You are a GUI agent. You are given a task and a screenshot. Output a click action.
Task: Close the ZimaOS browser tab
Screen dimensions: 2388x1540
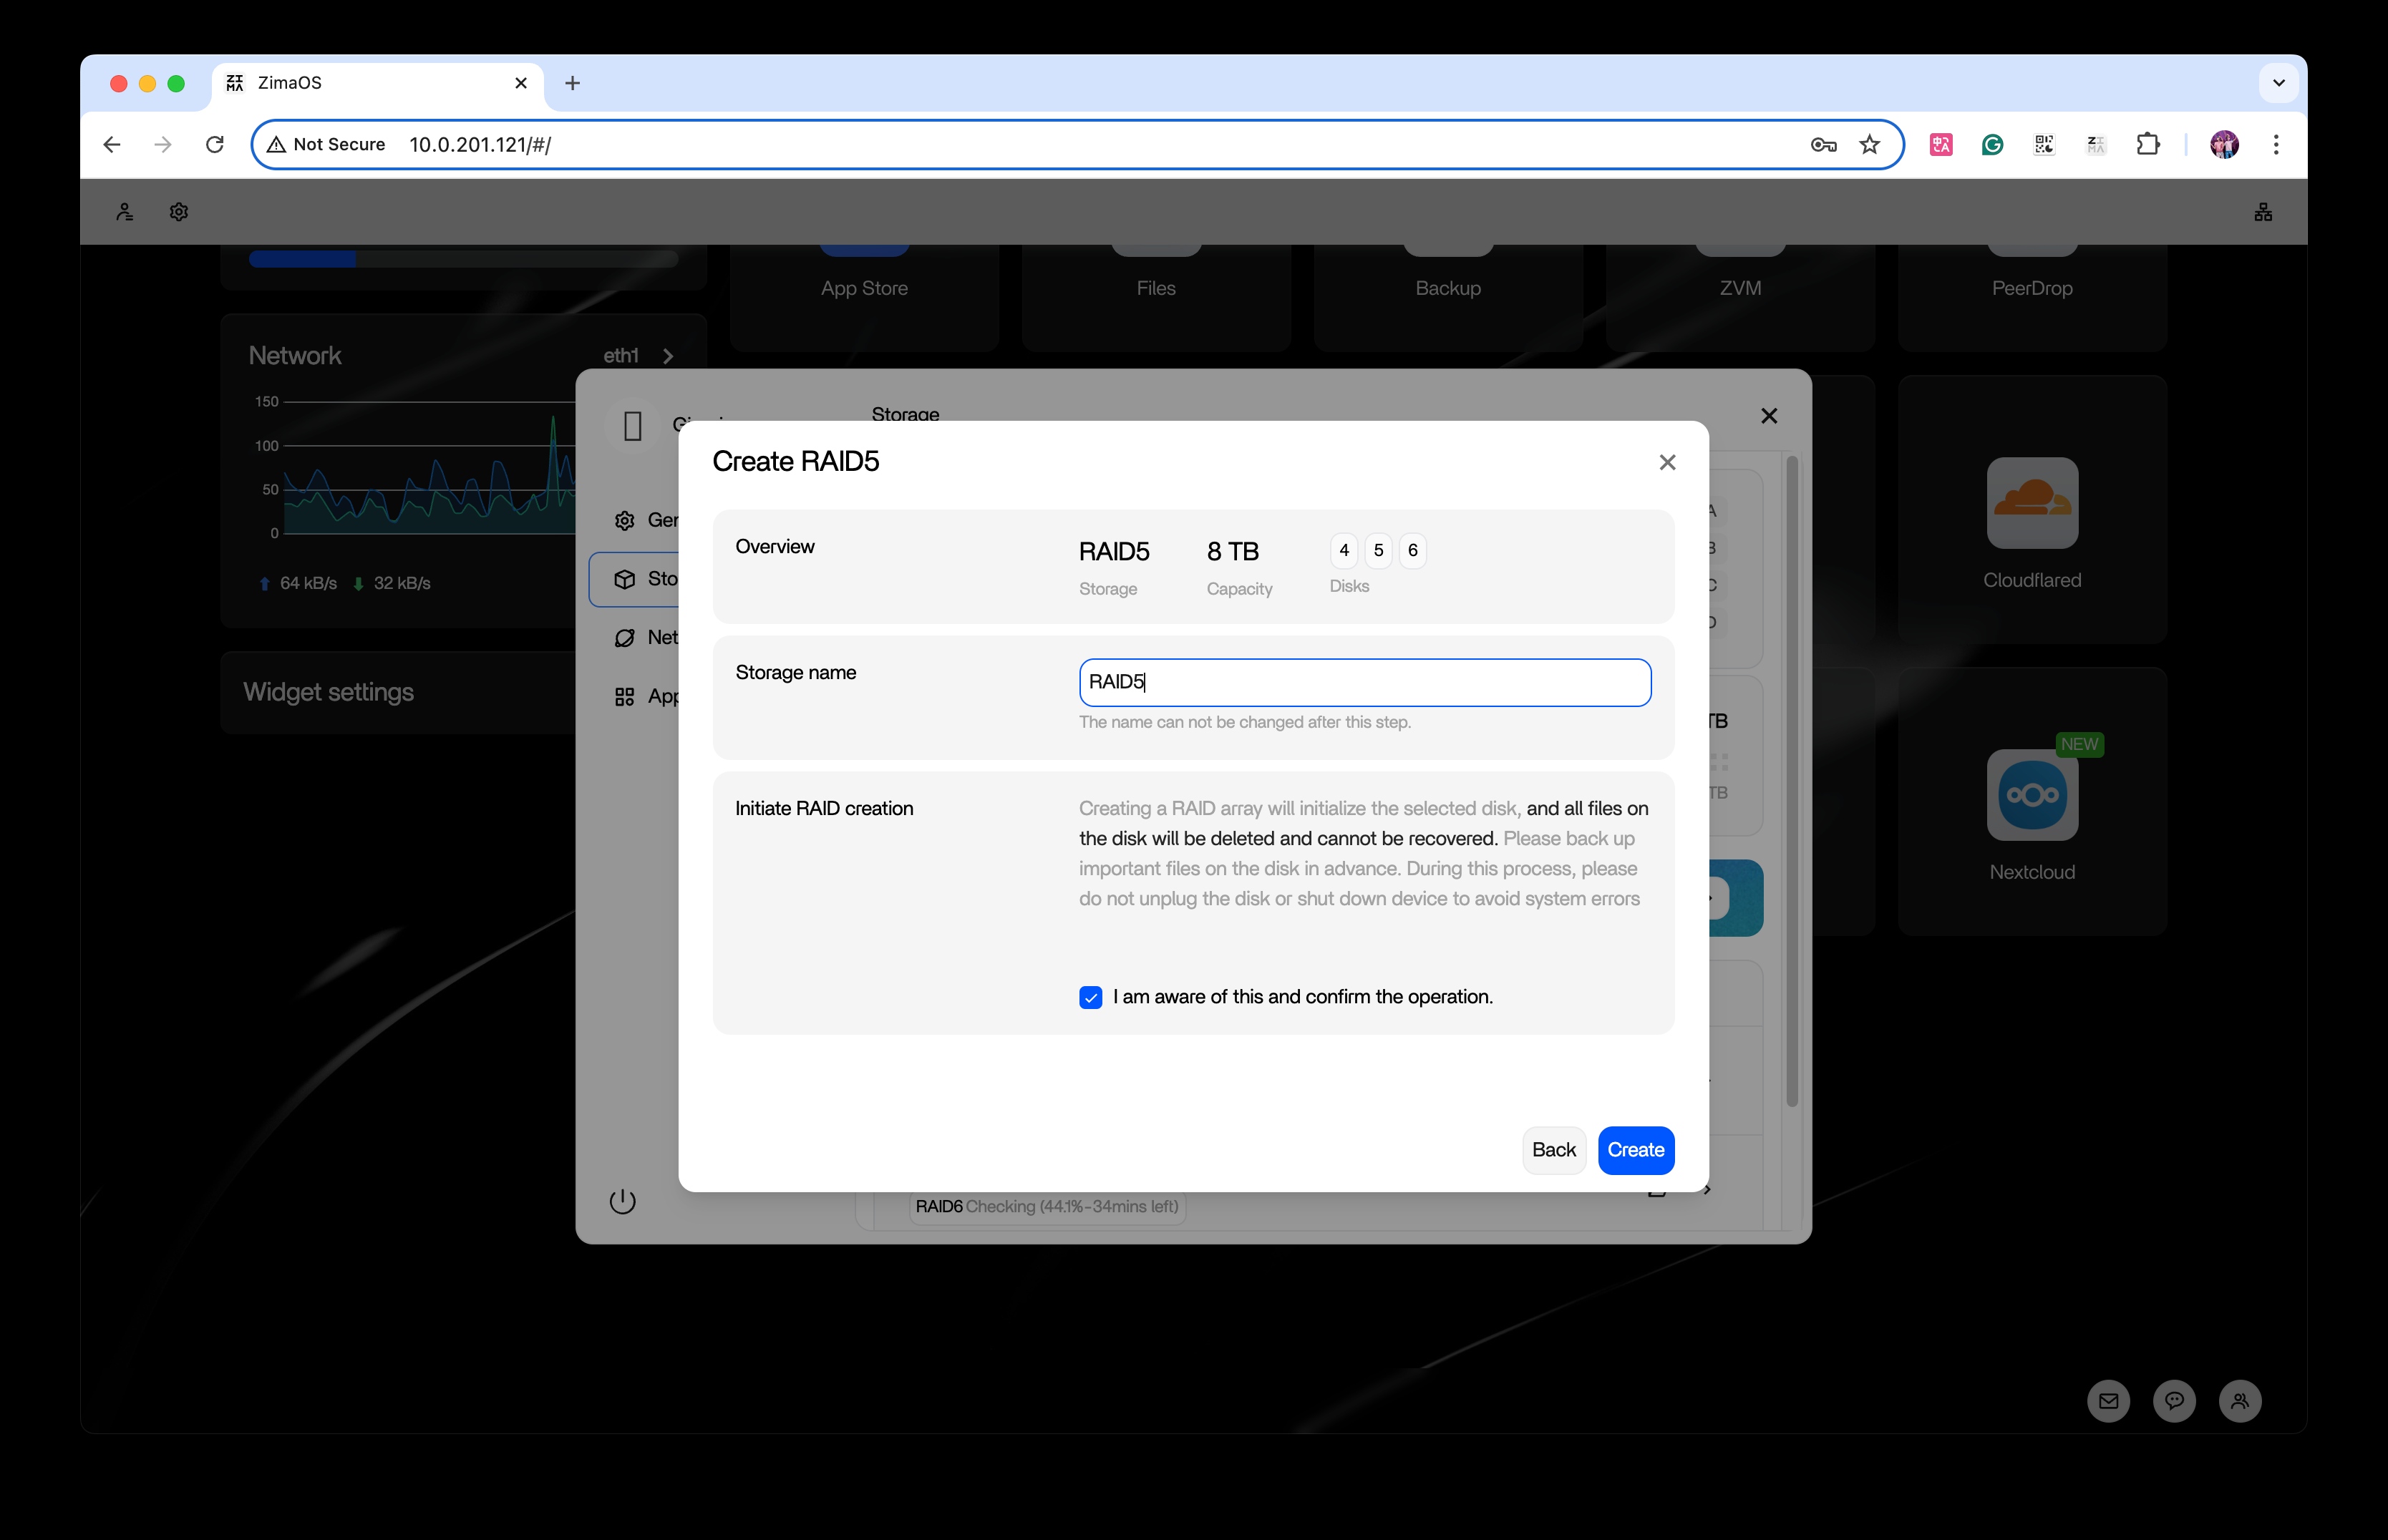(x=521, y=83)
